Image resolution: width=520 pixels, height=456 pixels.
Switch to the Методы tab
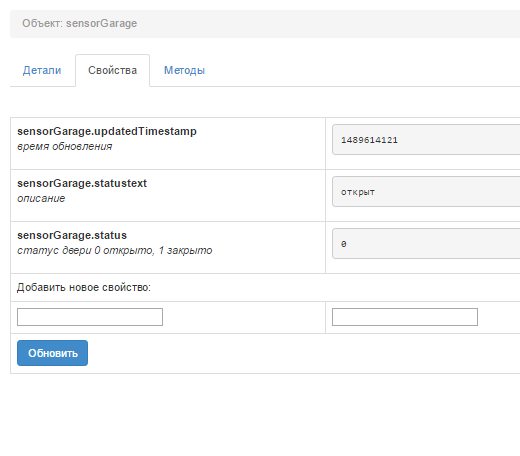click(x=184, y=70)
